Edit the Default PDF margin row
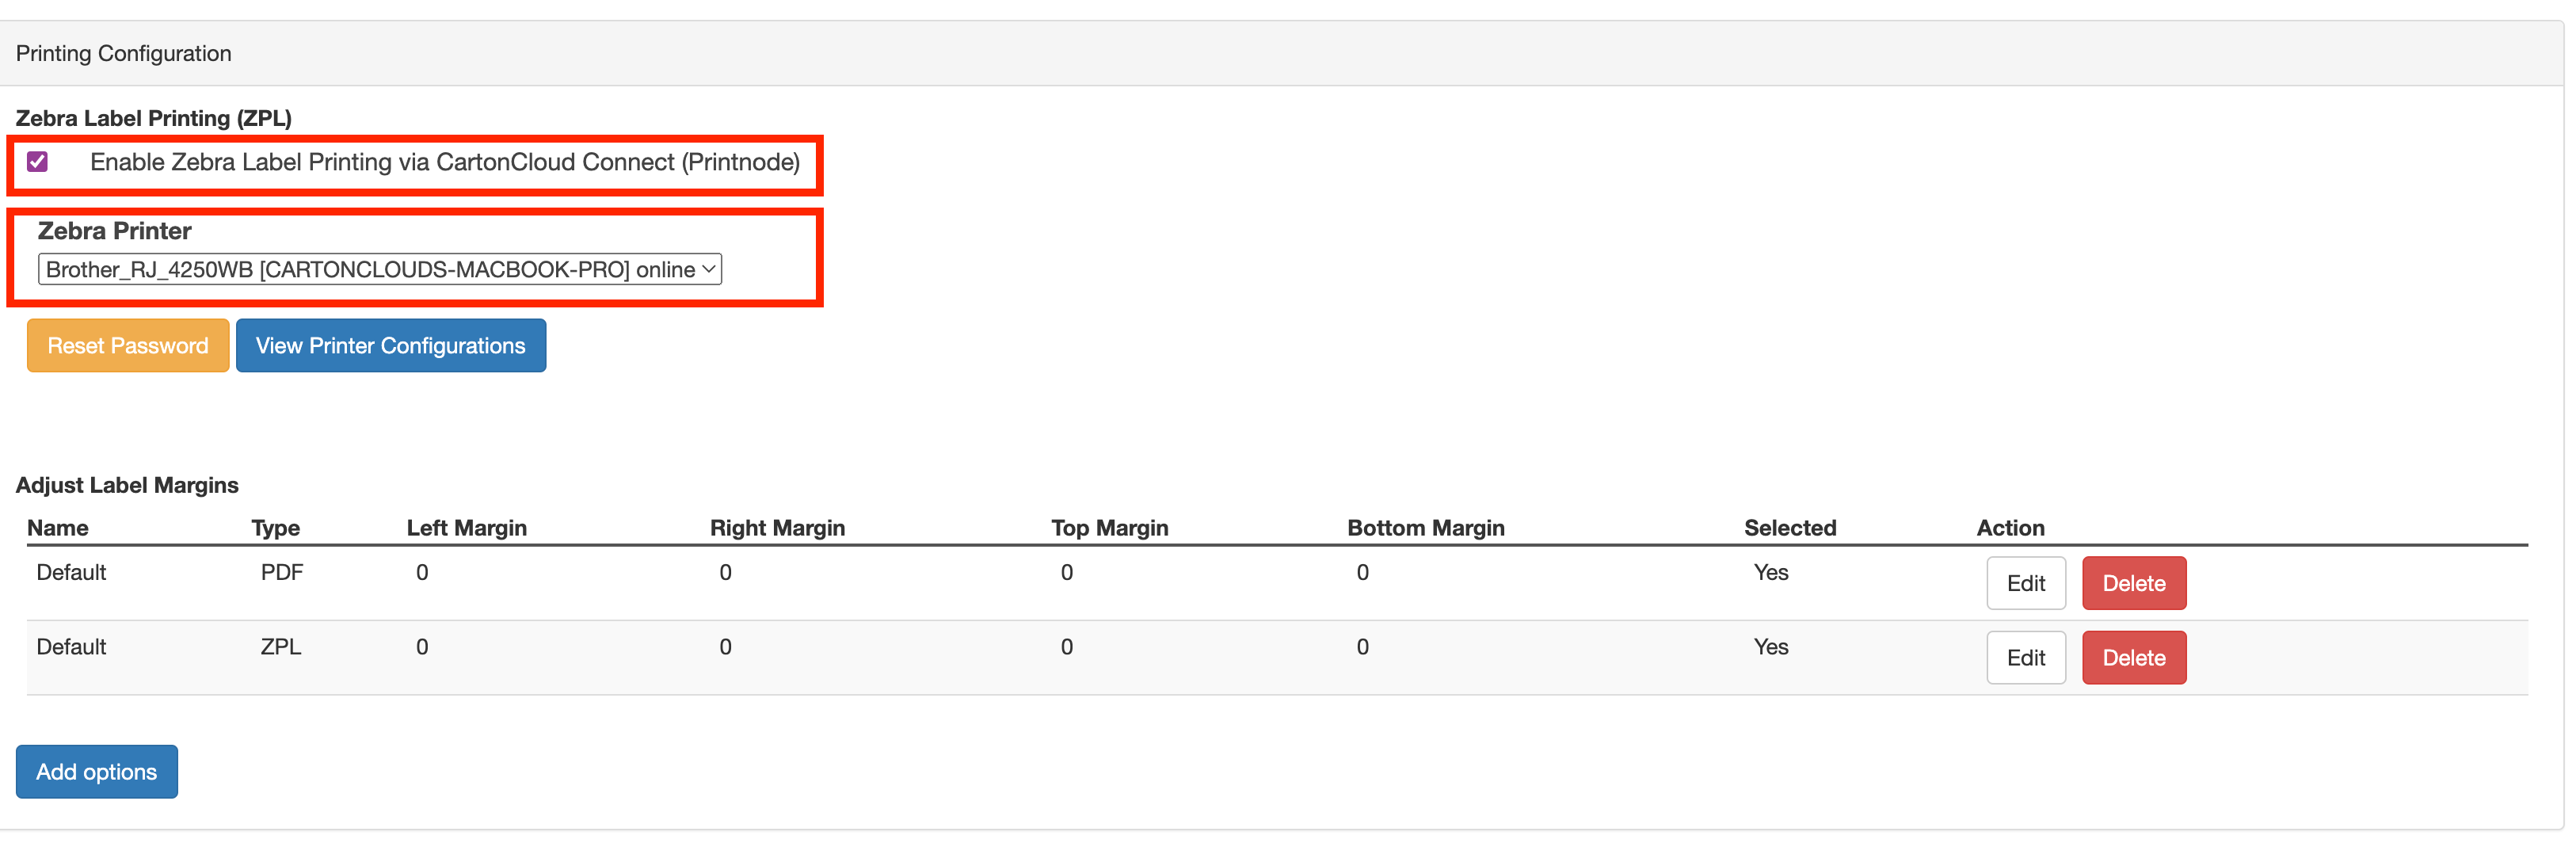The height and width of the screenshot is (843, 2576). click(2025, 583)
